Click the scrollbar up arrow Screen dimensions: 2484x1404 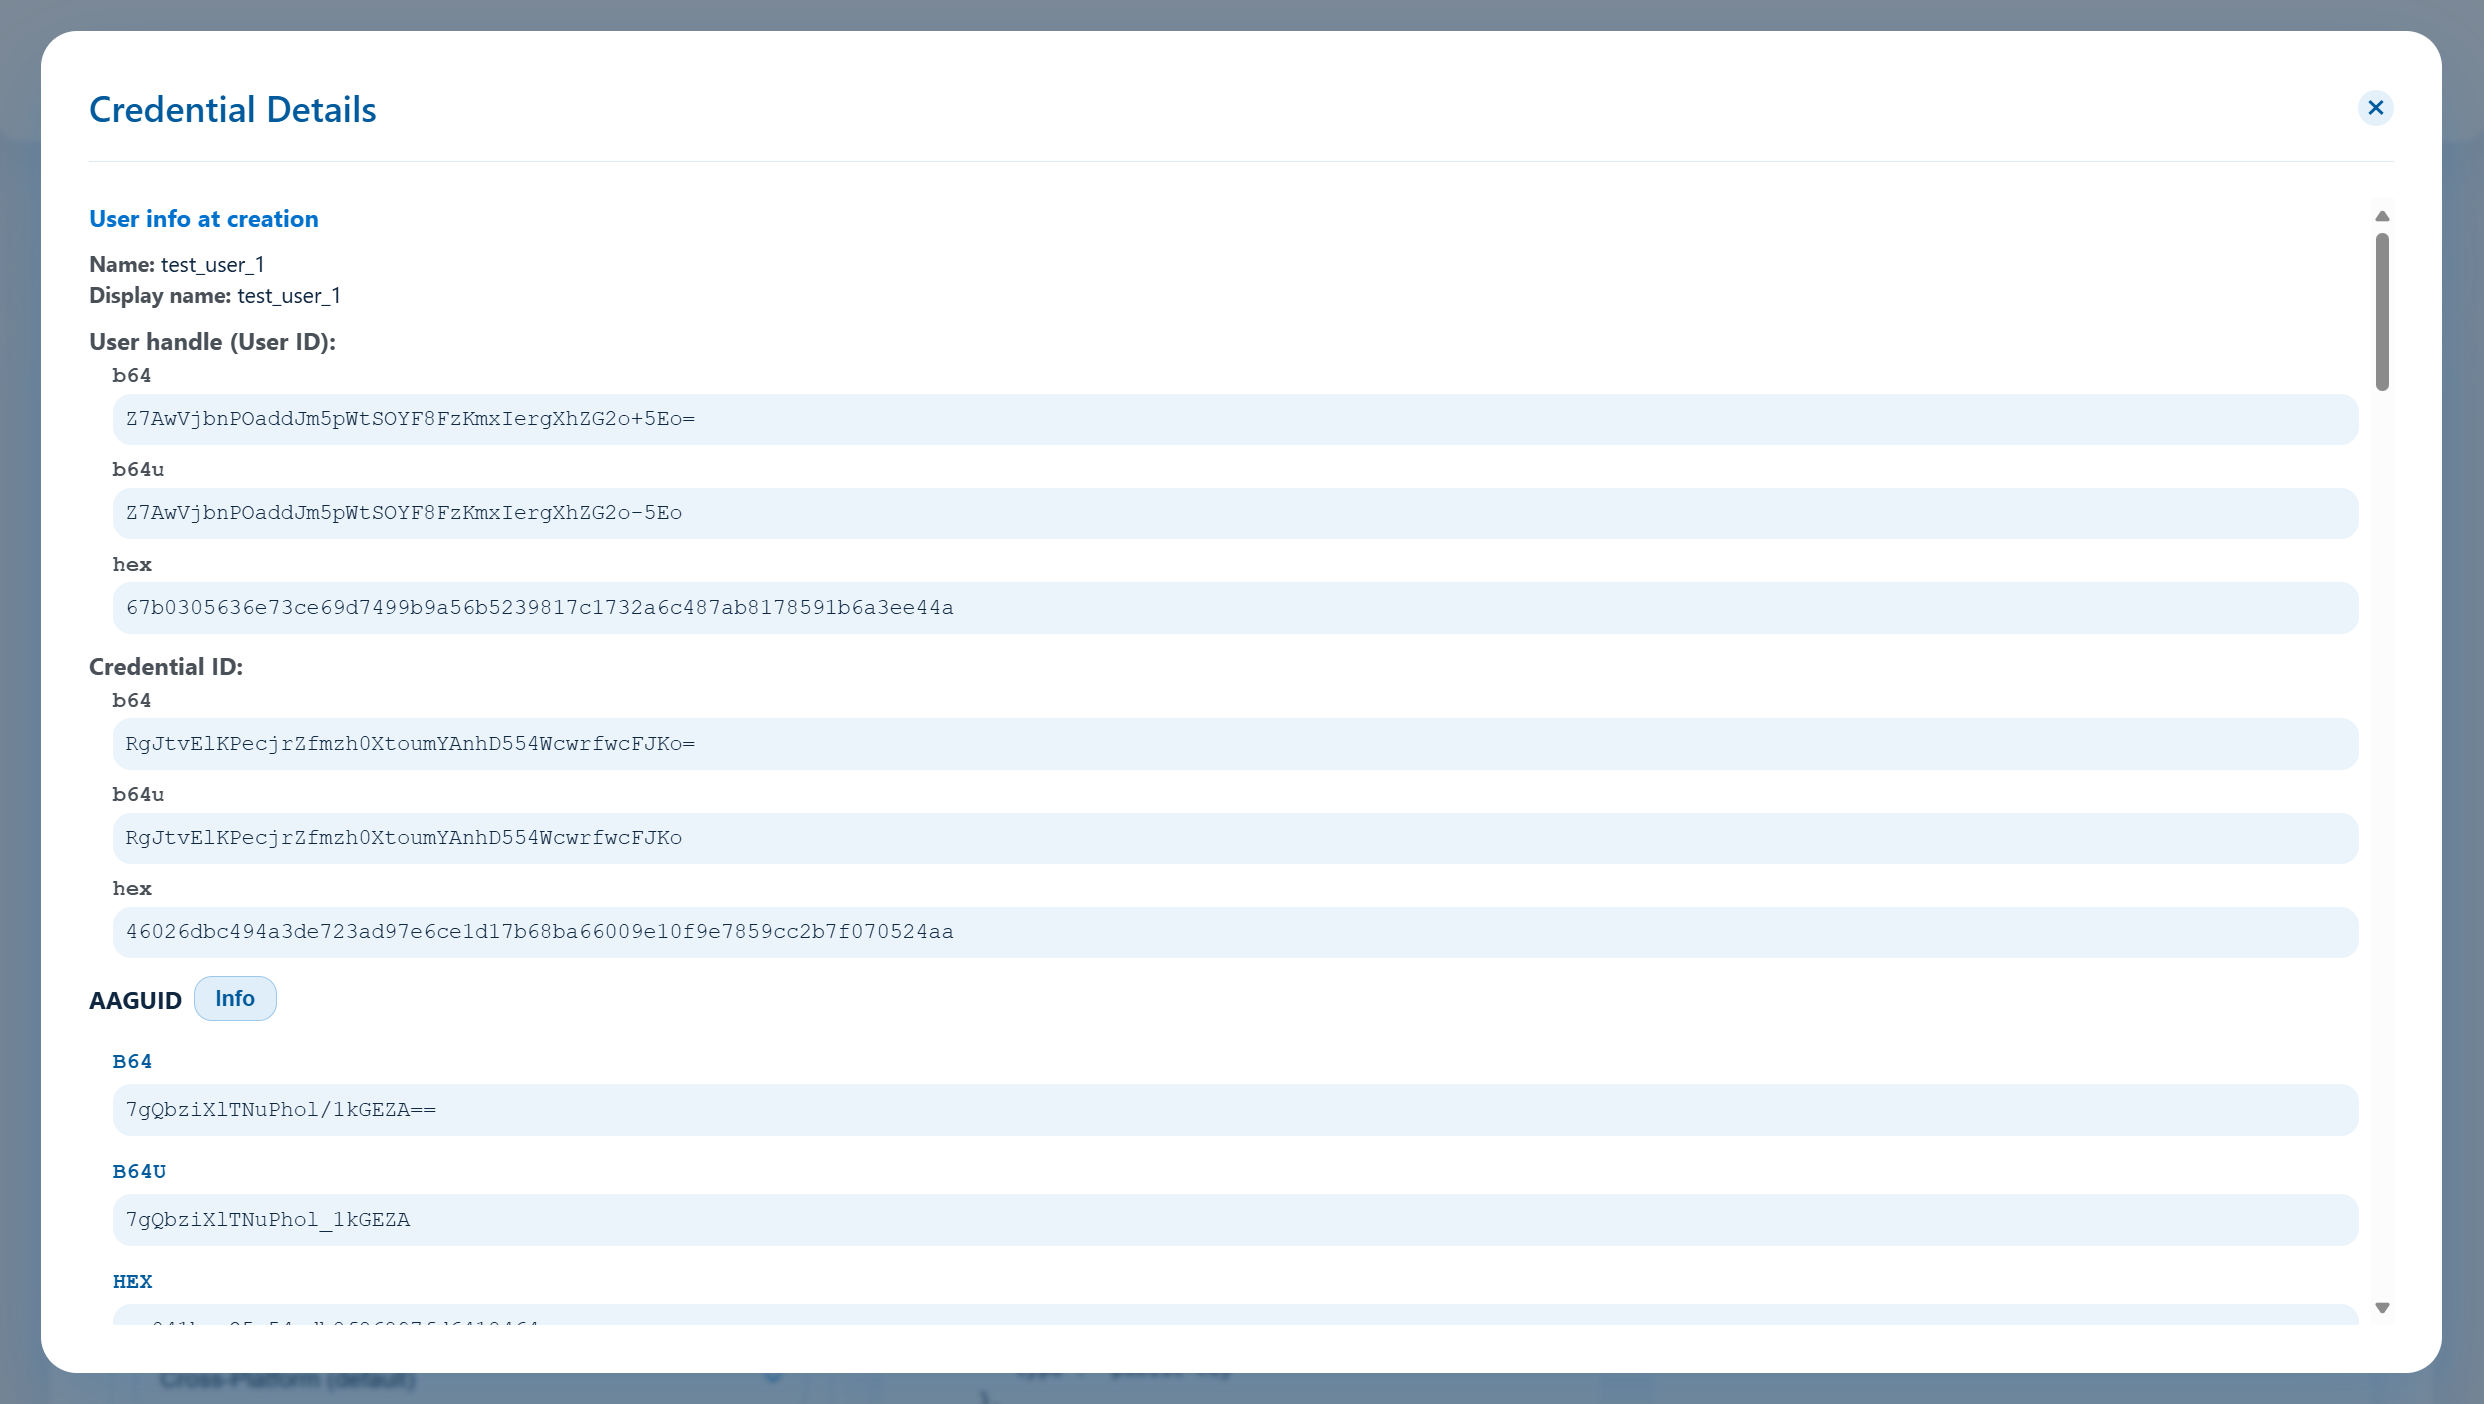coord(2382,216)
